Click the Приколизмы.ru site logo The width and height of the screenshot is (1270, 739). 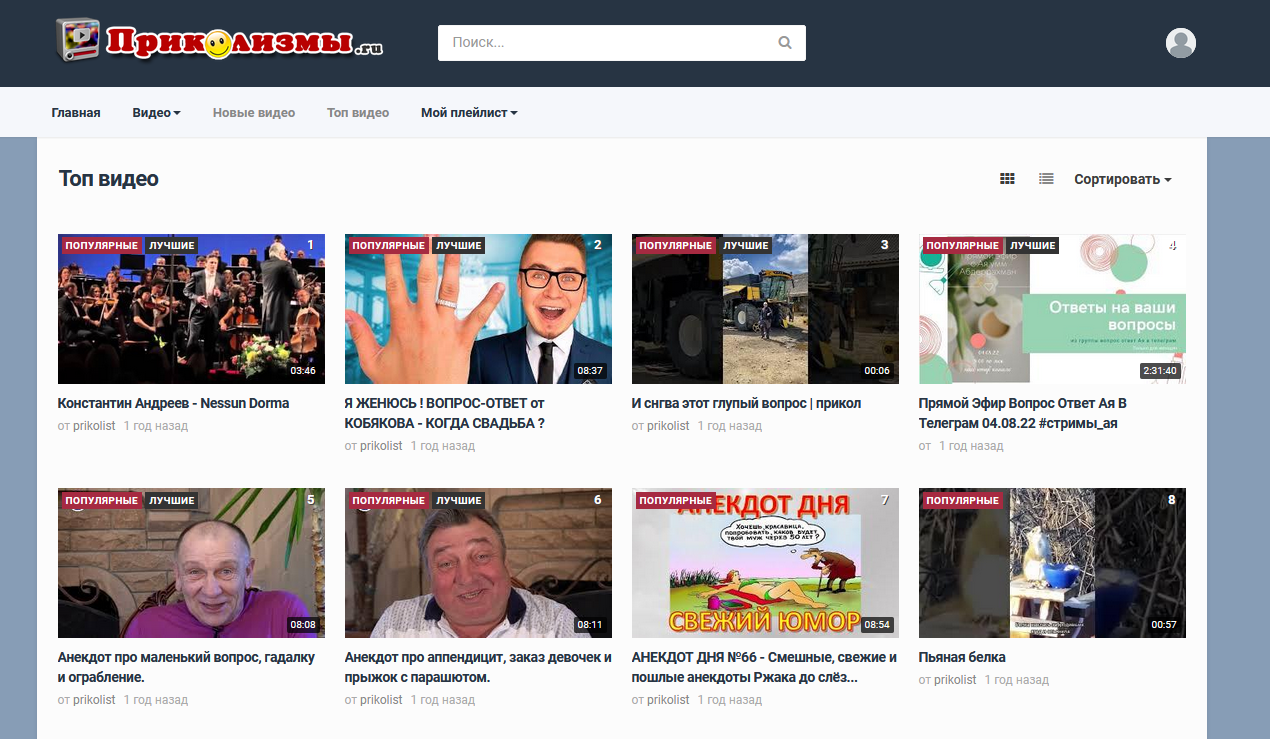coord(219,41)
